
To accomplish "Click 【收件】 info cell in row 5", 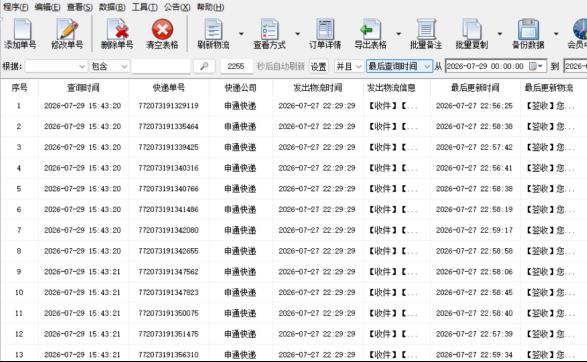I will click(392, 189).
